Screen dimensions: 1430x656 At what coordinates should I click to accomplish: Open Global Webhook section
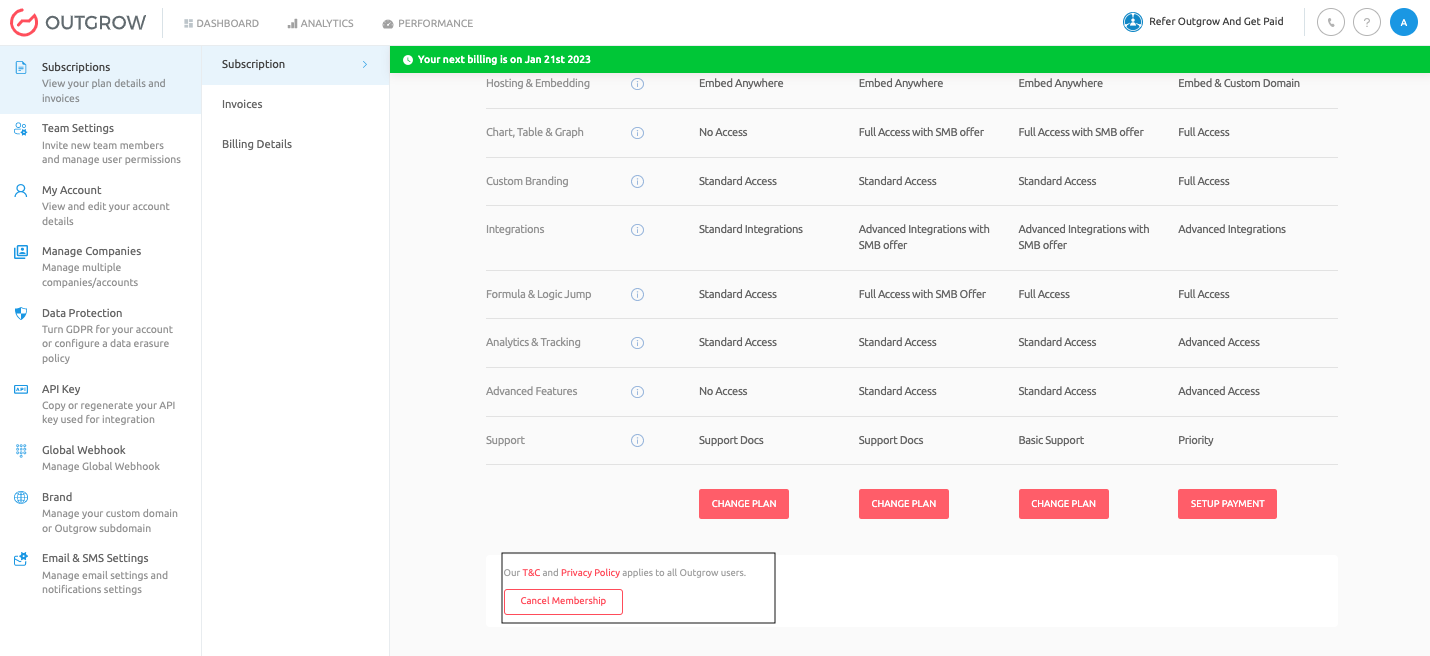tap(100, 458)
